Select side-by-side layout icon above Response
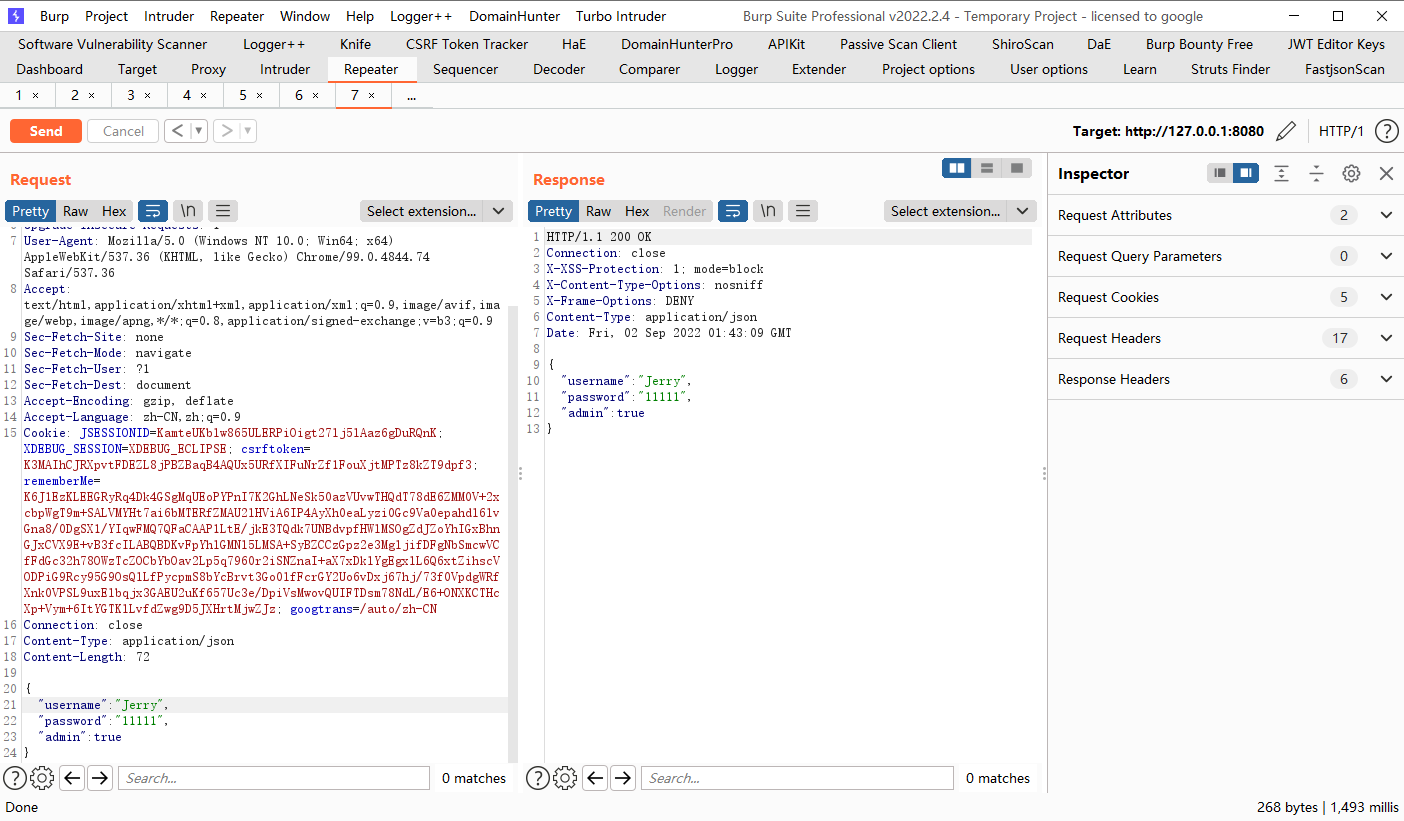The image size is (1404, 821). click(x=957, y=168)
